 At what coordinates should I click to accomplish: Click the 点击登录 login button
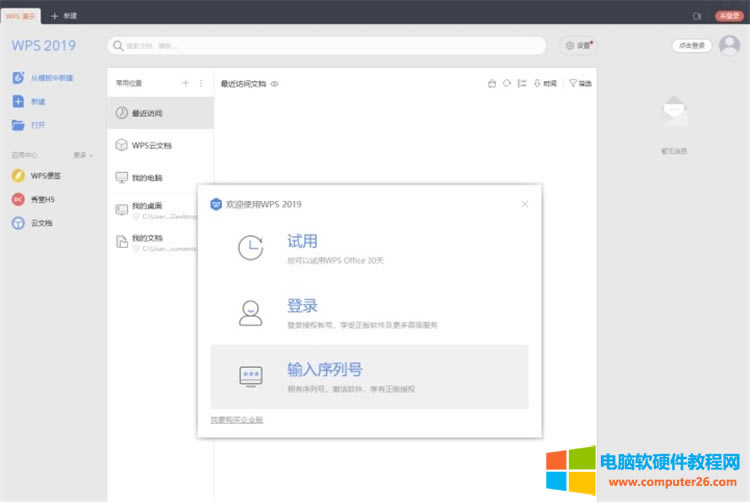click(692, 45)
